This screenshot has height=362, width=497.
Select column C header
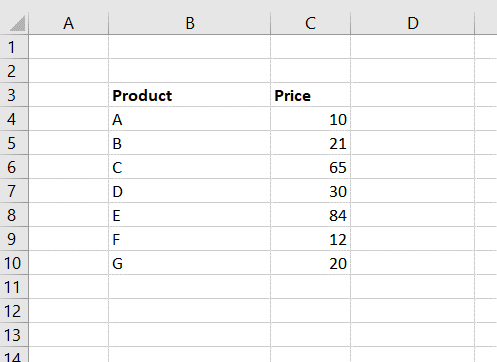pyautogui.click(x=310, y=23)
